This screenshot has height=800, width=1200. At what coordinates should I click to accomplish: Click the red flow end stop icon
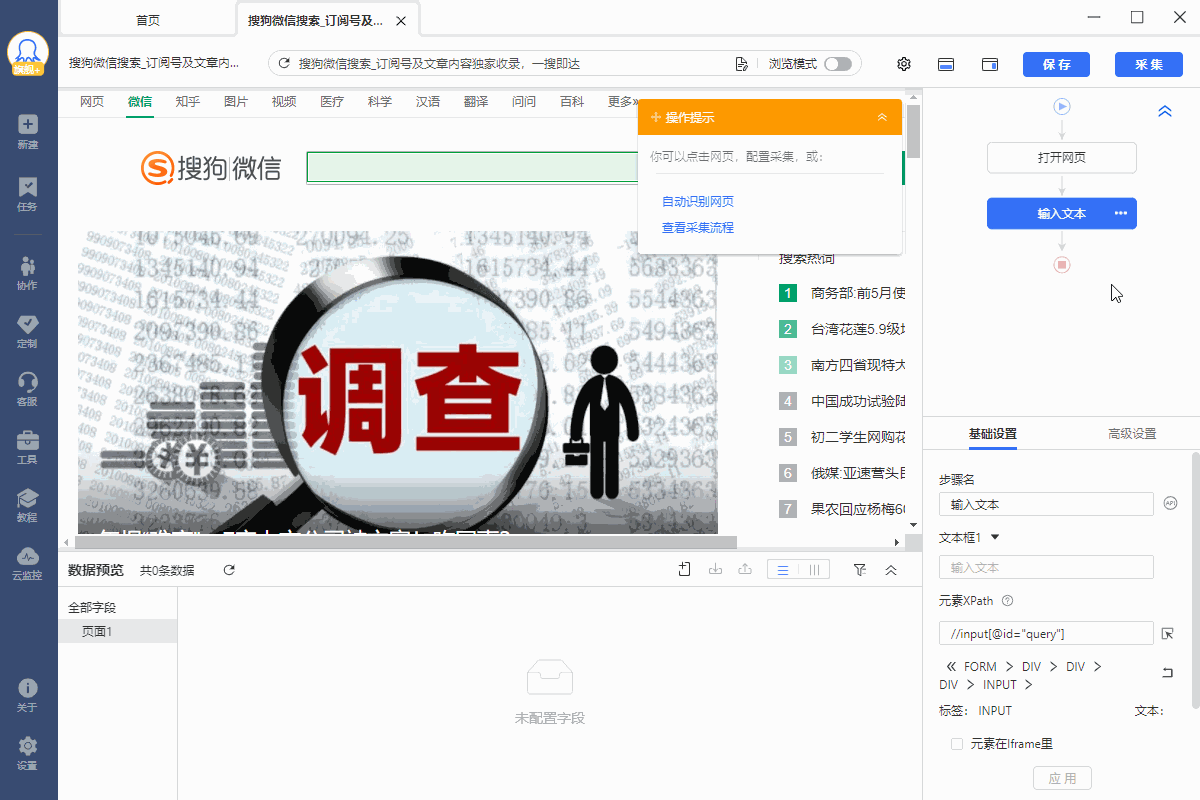[1062, 265]
